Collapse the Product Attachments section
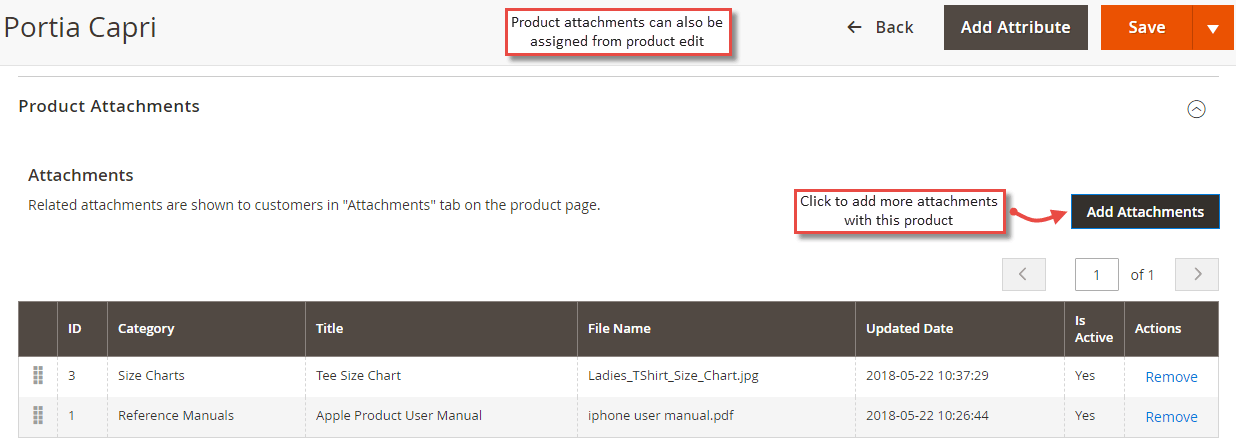This screenshot has width=1236, height=439. (1196, 110)
